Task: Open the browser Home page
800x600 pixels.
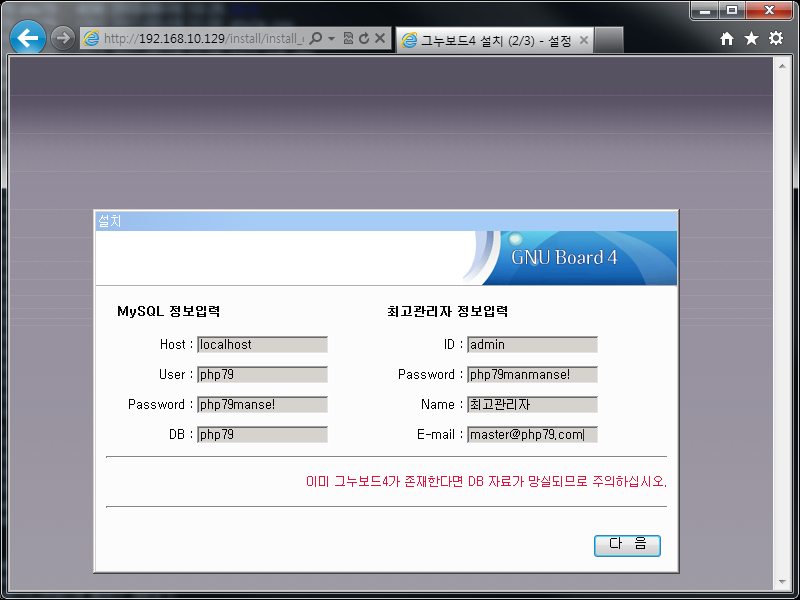Action: [x=727, y=38]
